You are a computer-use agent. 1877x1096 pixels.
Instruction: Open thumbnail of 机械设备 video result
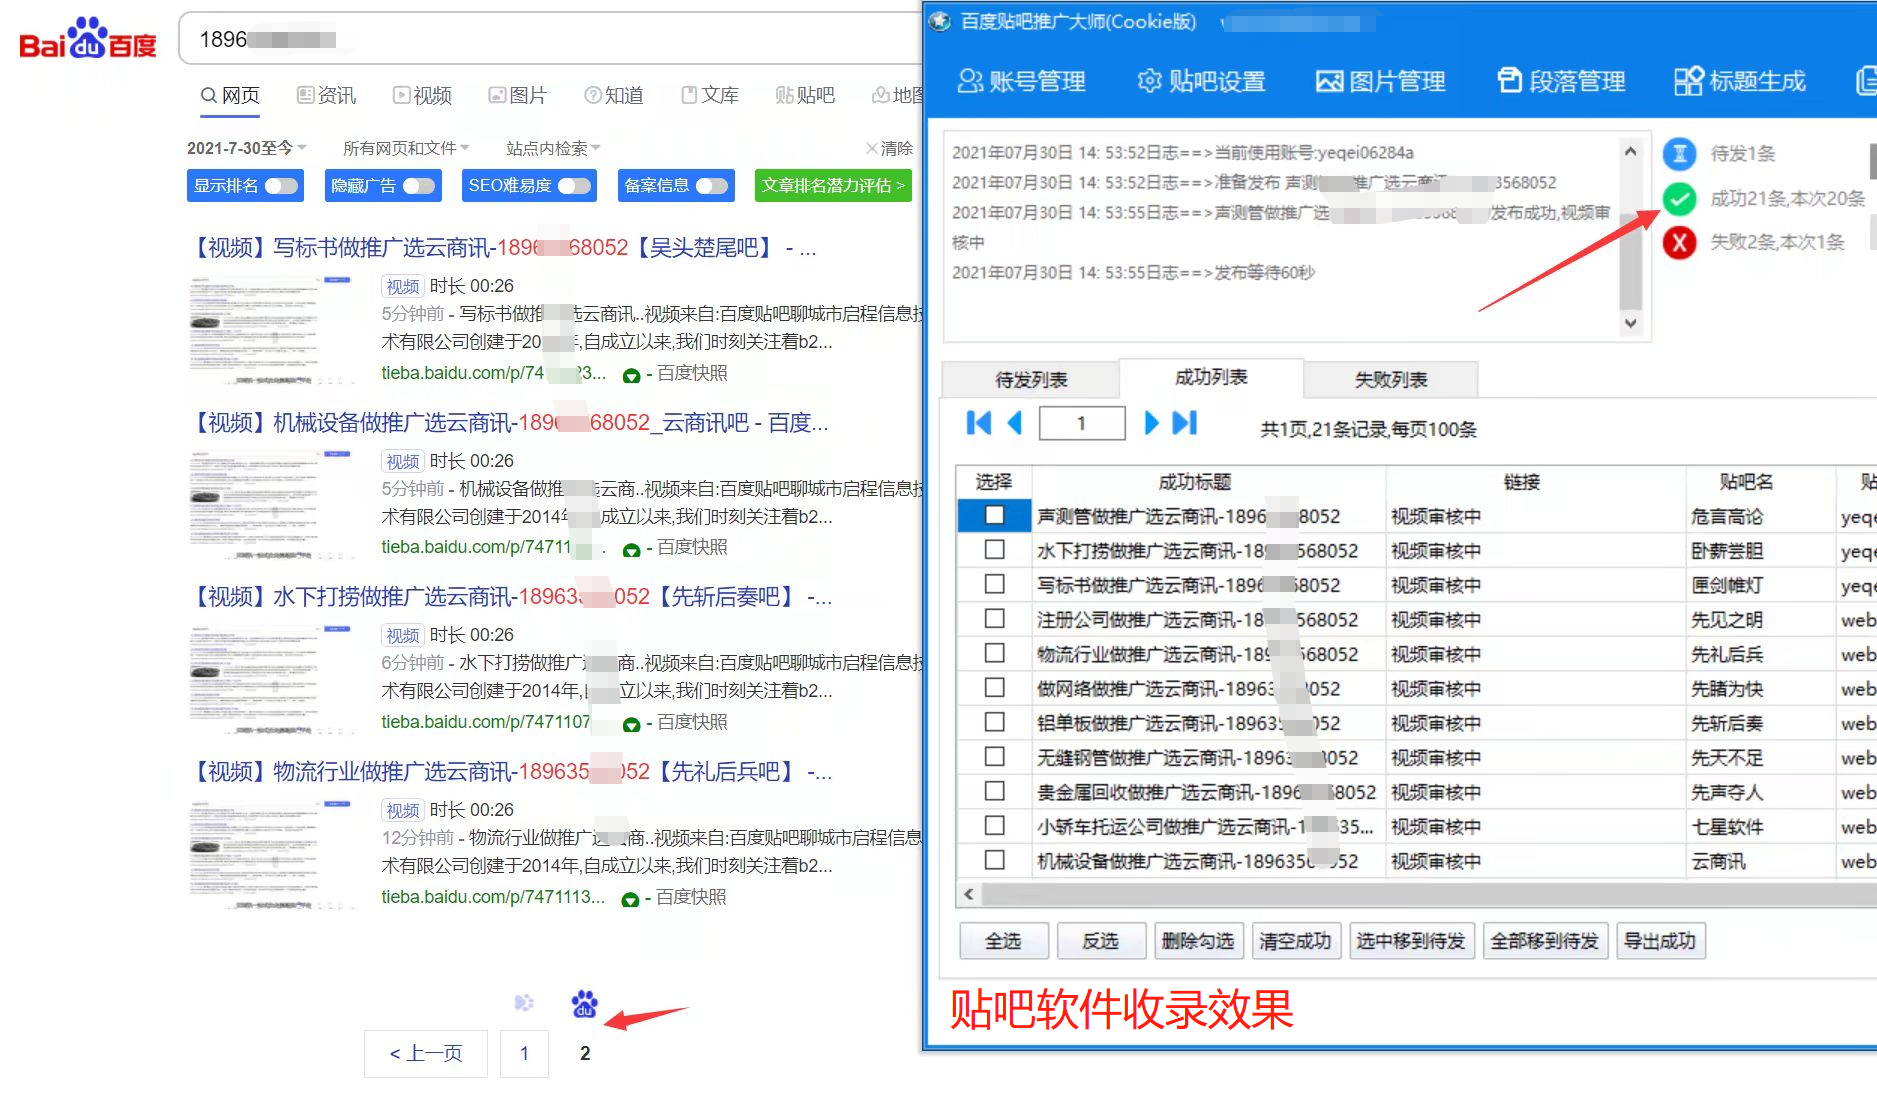point(270,505)
